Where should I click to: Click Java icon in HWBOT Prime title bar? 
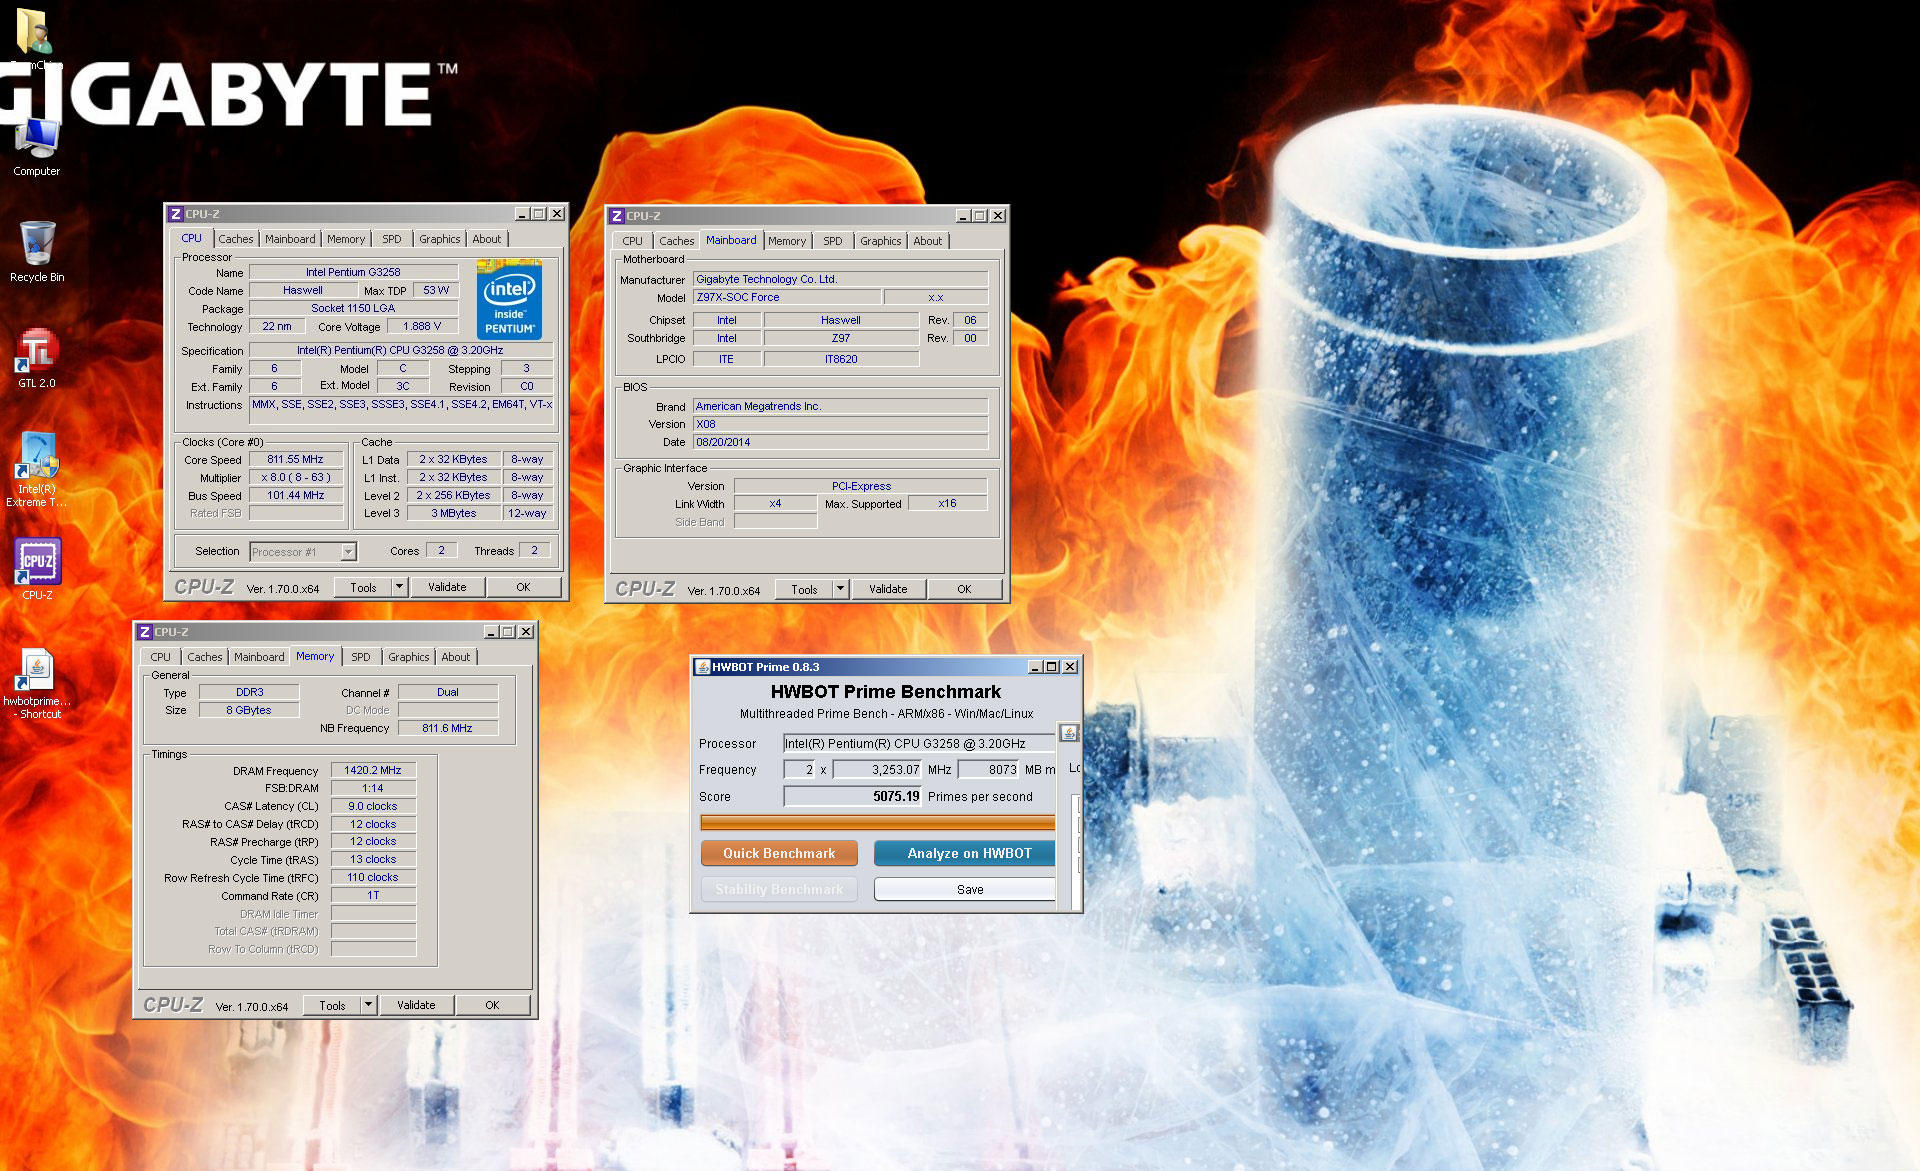tap(702, 667)
